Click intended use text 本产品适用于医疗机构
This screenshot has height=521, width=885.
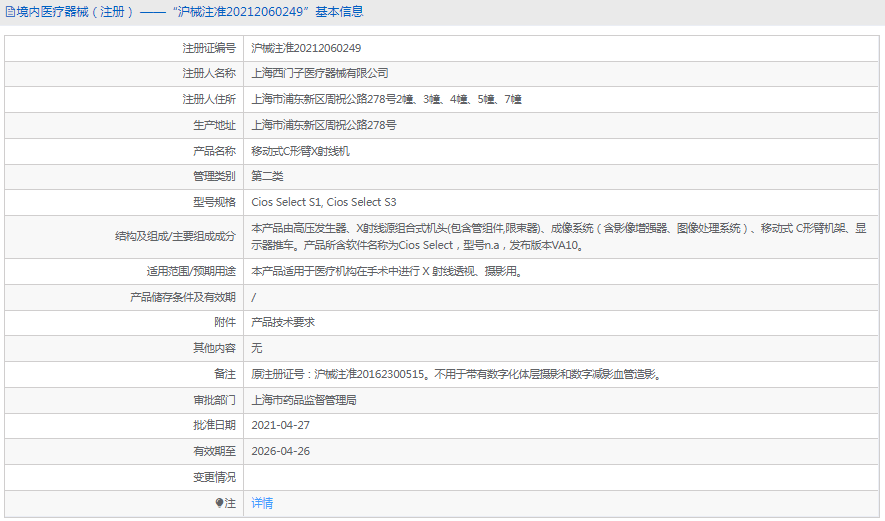click(x=387, y=272)
